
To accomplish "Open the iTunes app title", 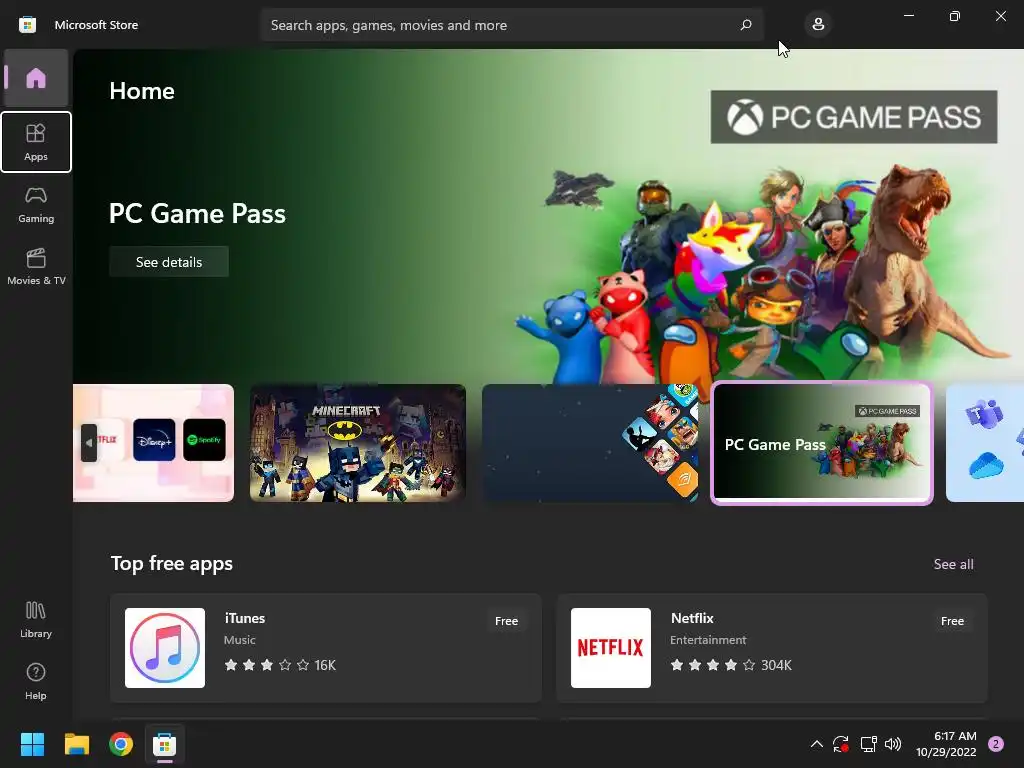I will coord(245,618).
